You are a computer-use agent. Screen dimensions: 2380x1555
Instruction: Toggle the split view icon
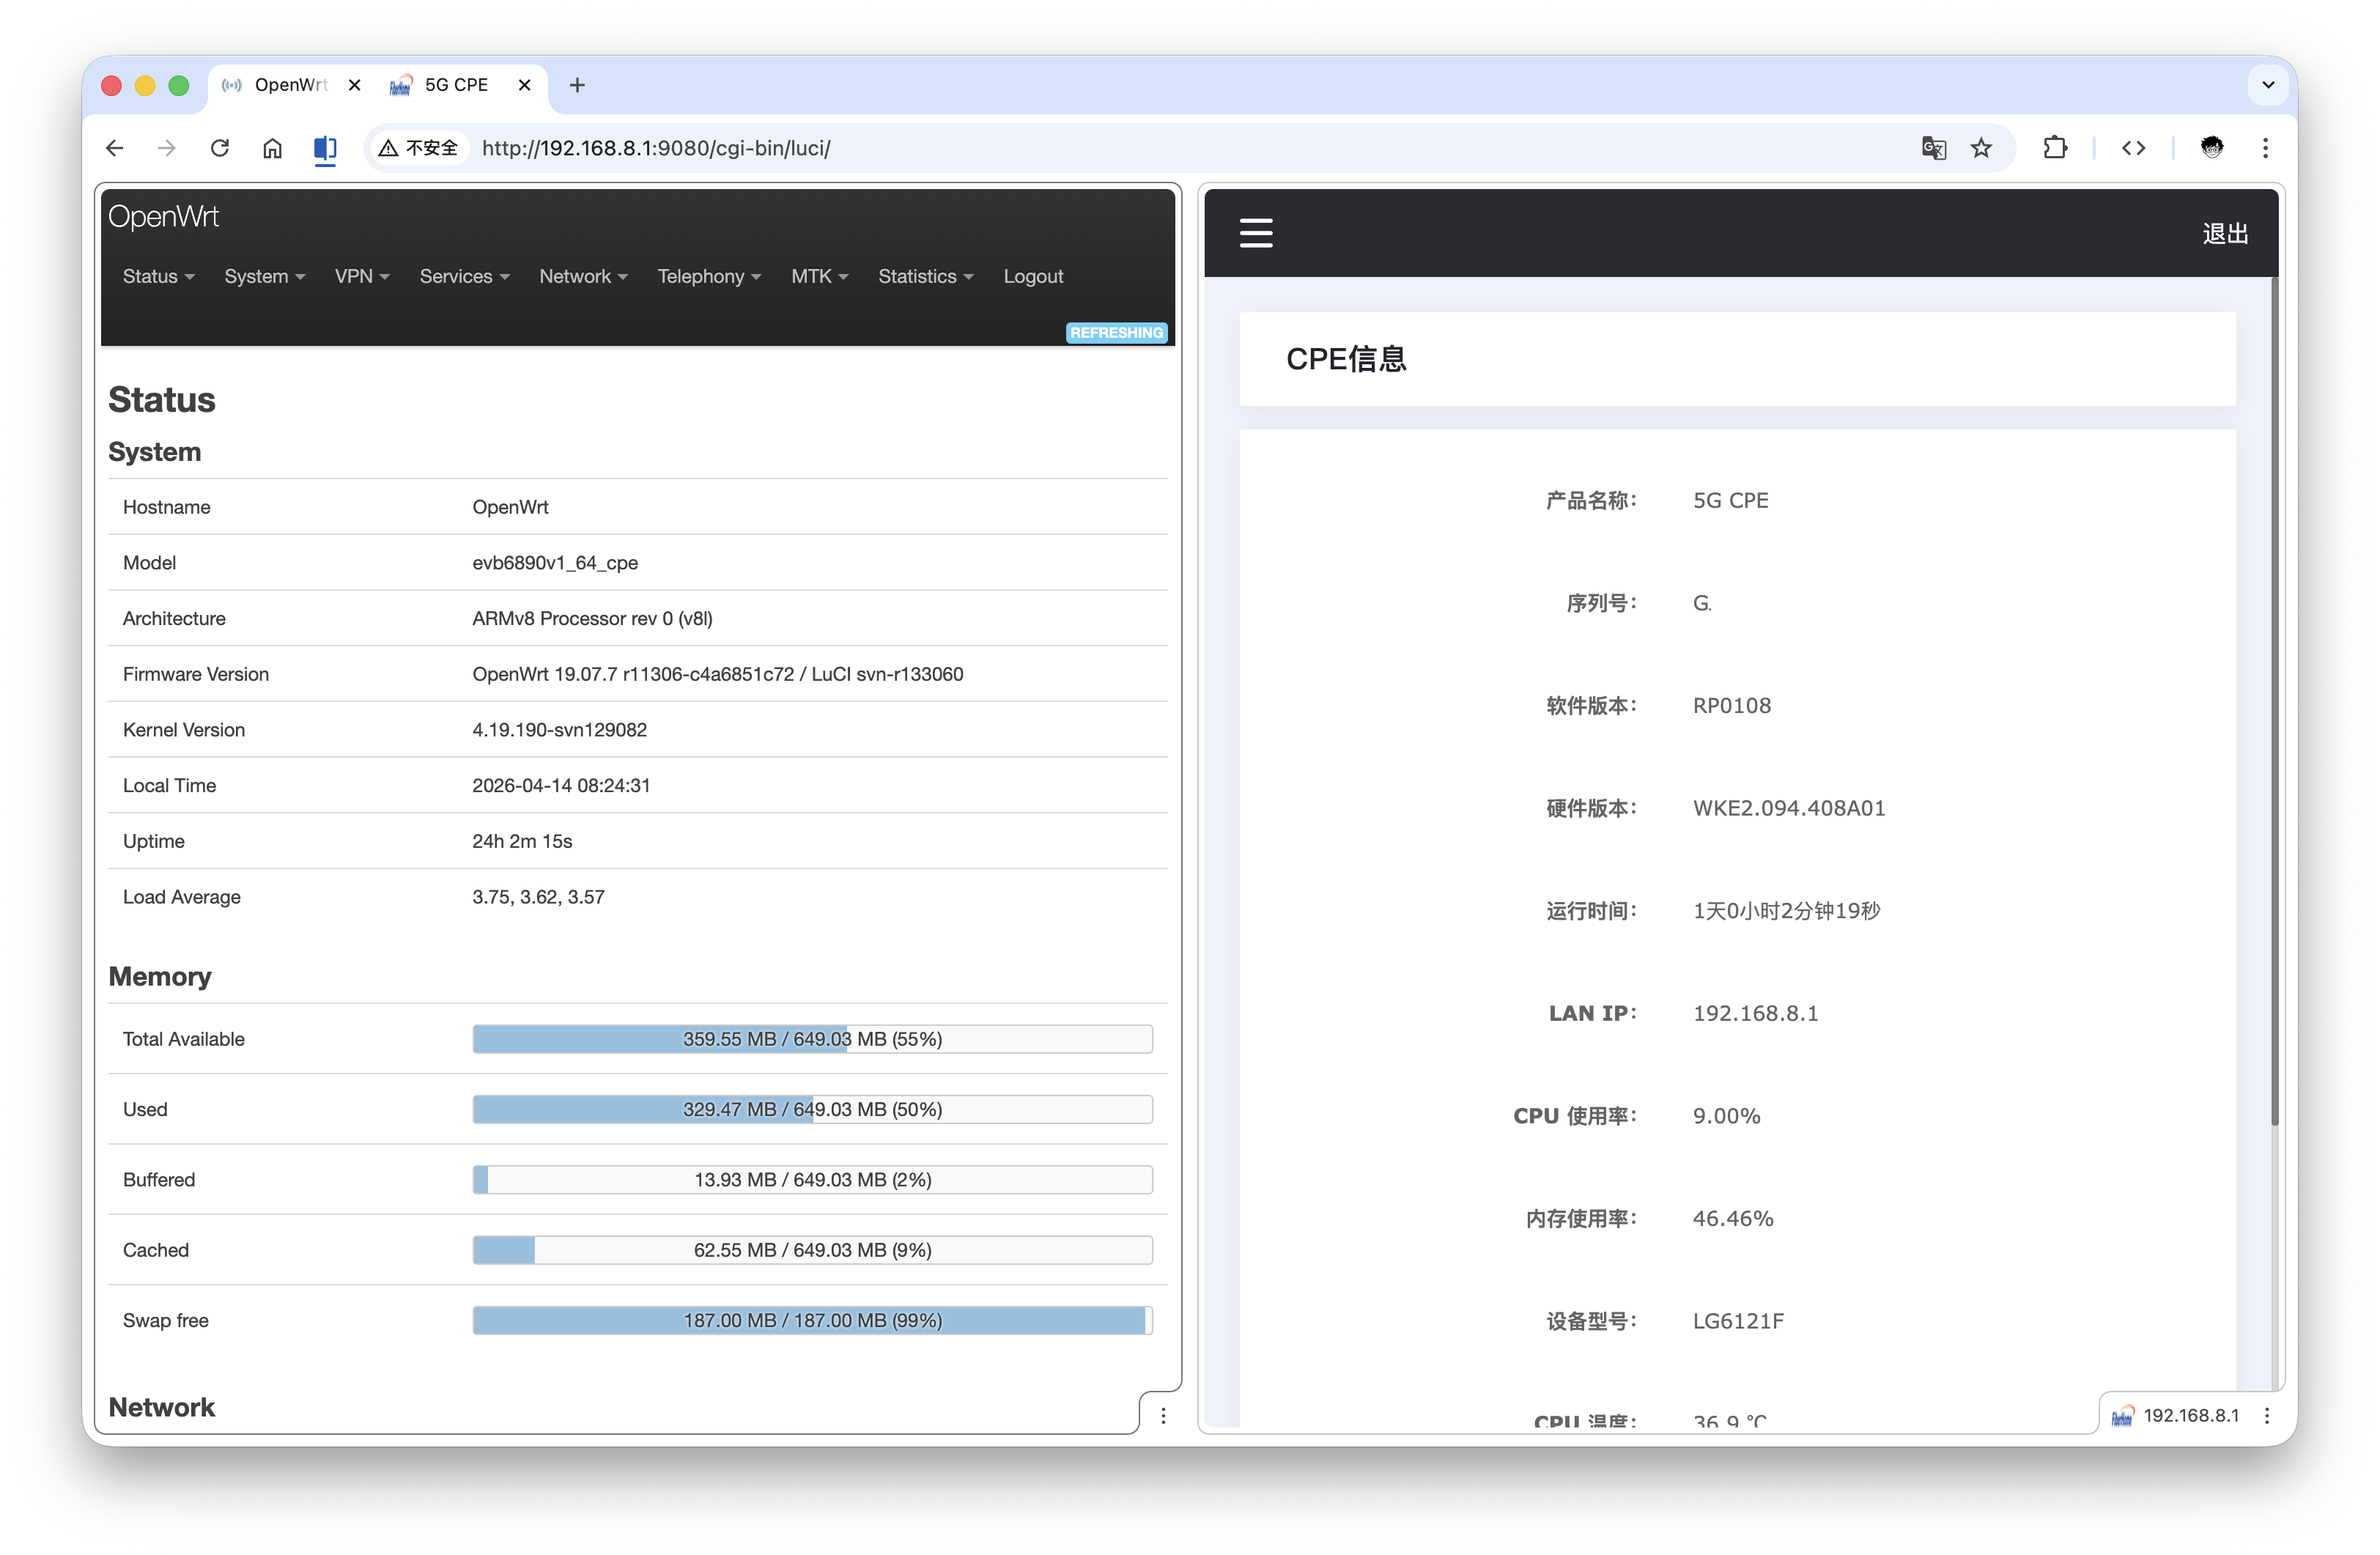point(325,148)
